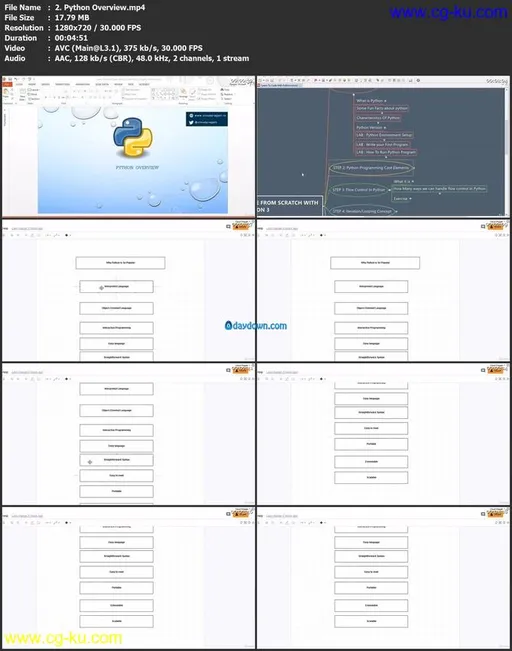Screen dimensions: 512x651
Task: Click the video info line starting 'AVC (Main@L3.1)'
Action: click(x=128, y=48)
